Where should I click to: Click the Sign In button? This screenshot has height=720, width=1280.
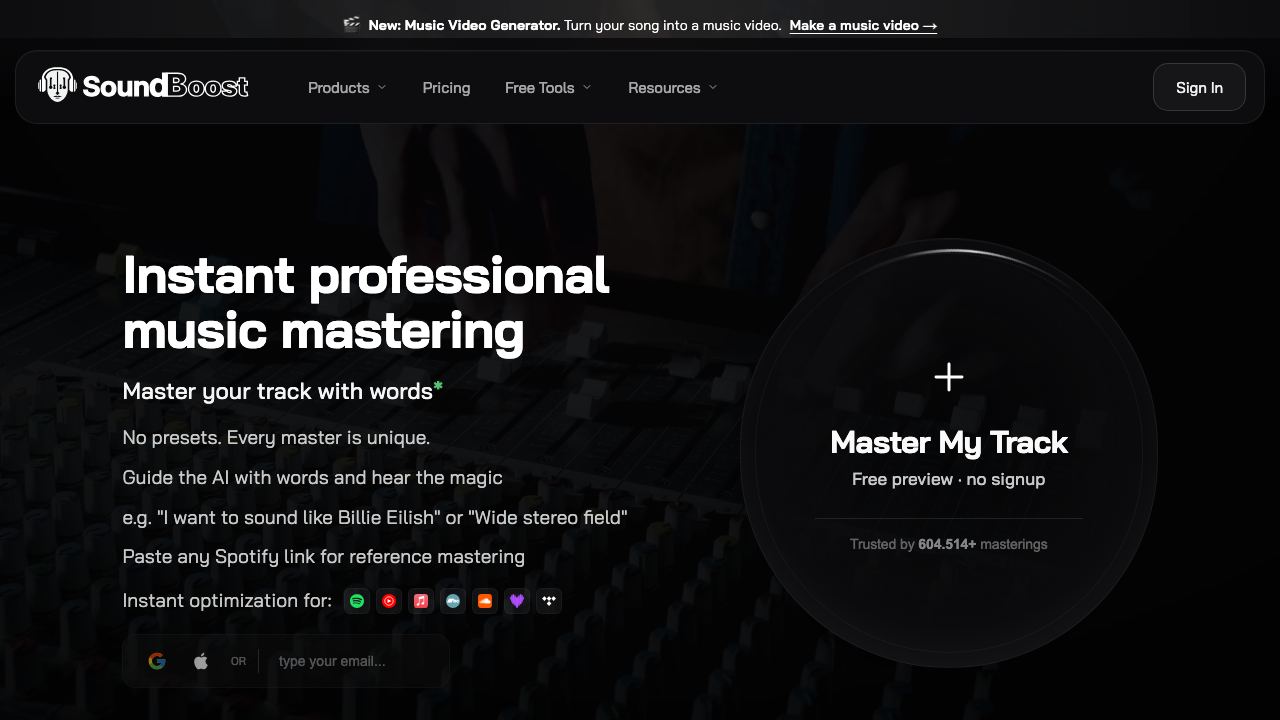[x=1199, y=87]
